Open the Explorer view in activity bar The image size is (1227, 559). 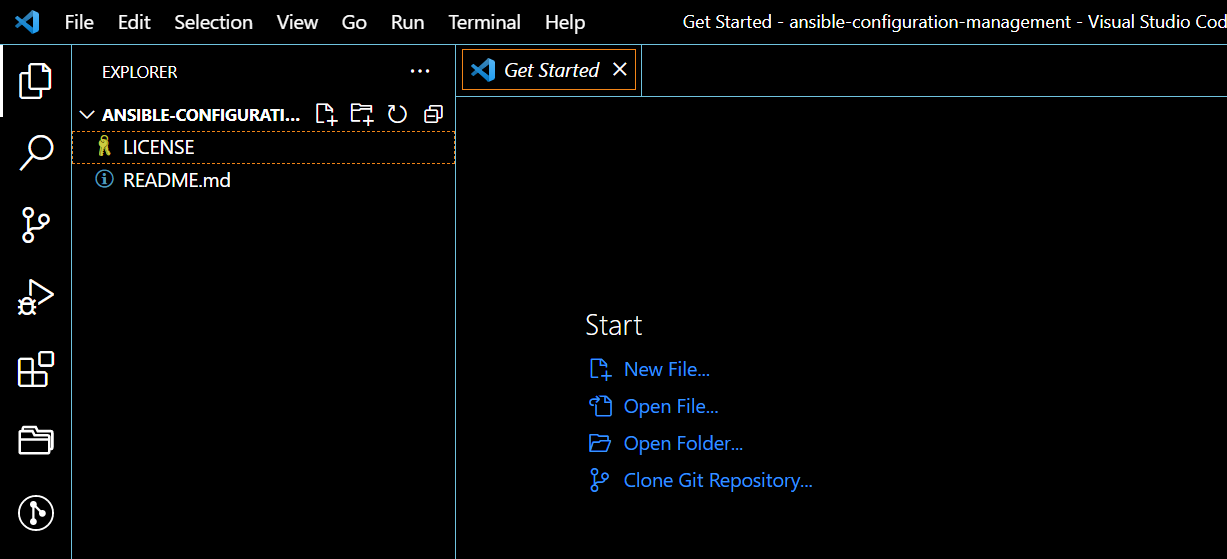tap(36, 81)
